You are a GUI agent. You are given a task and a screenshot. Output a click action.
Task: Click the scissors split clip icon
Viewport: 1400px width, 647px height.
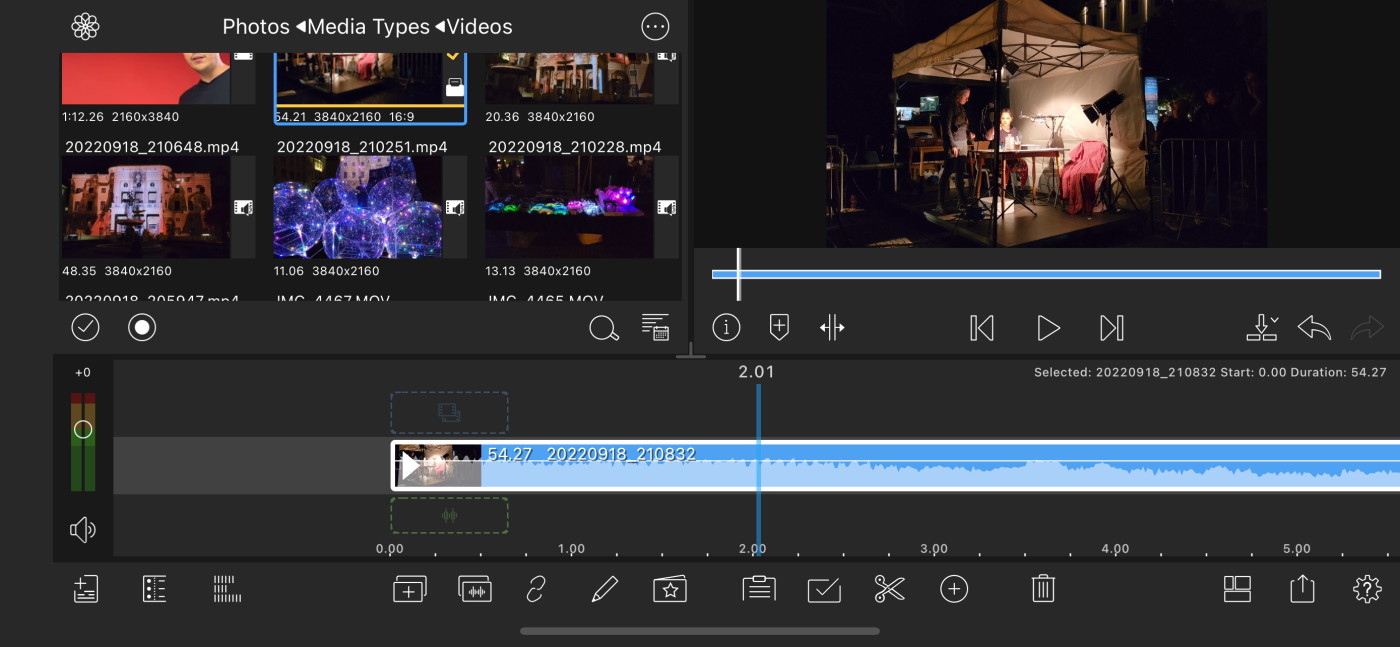coord(889,589)
